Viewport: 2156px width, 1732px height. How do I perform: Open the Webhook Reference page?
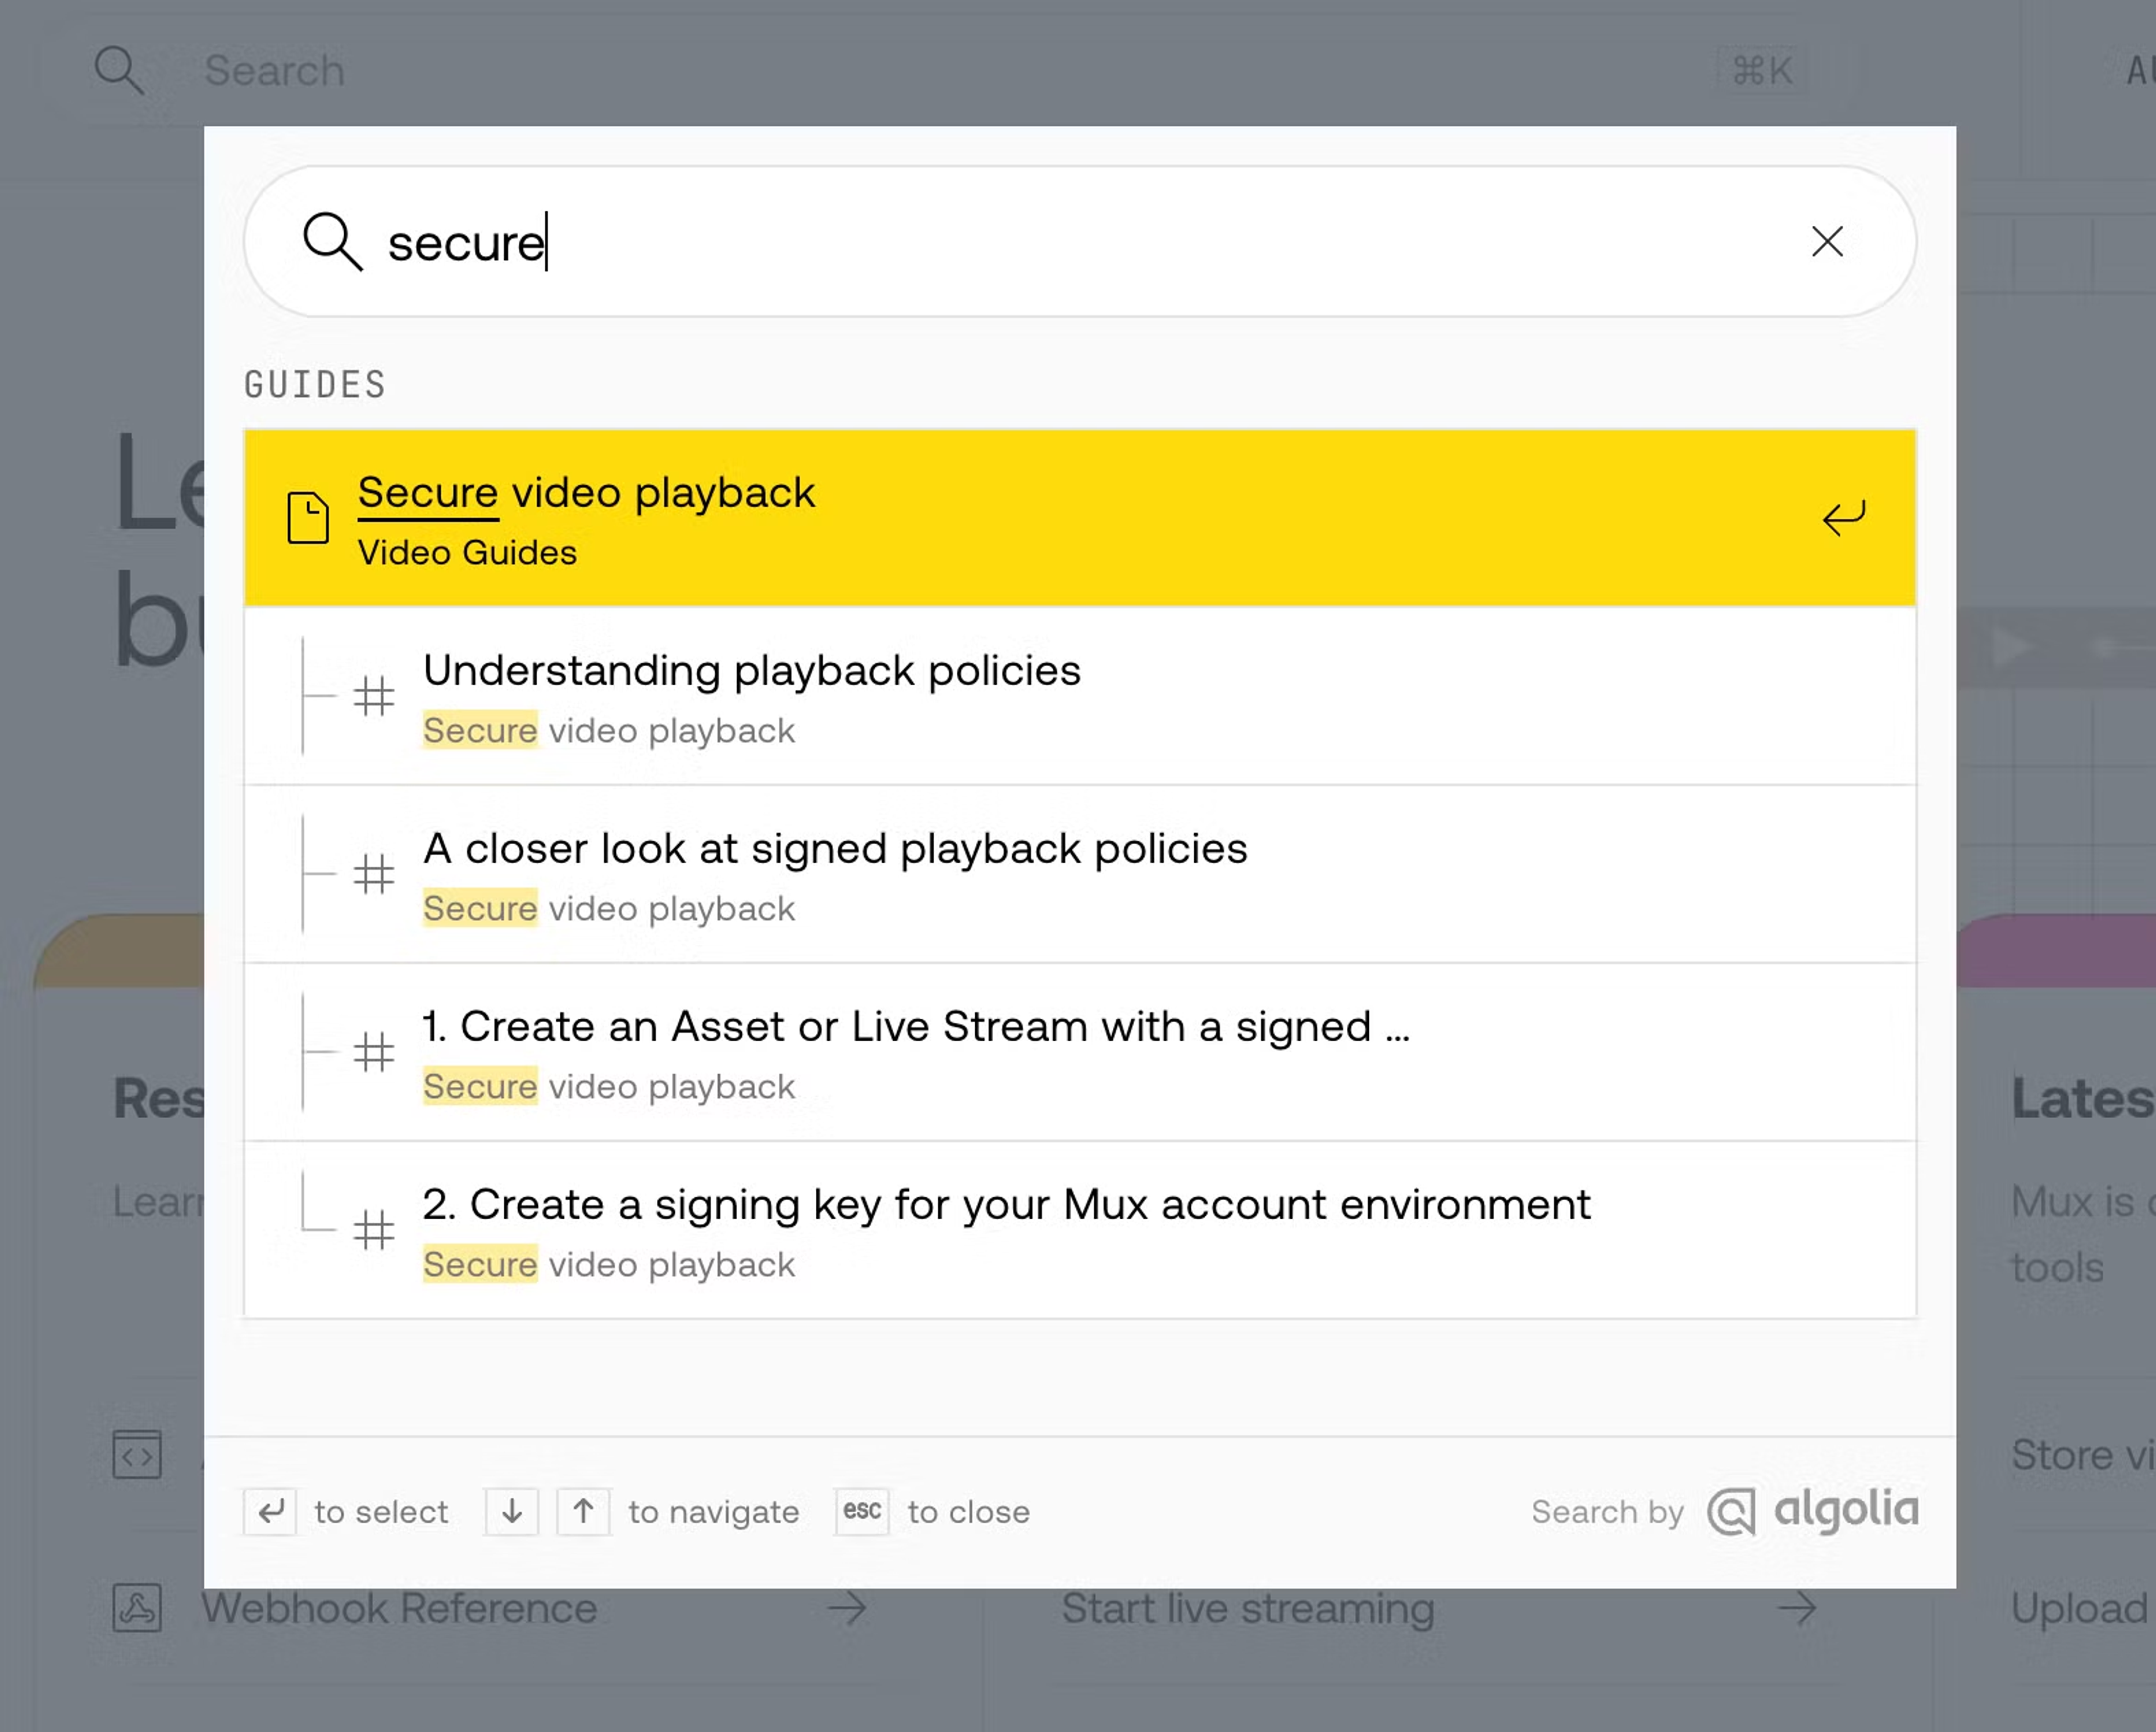399,1608
